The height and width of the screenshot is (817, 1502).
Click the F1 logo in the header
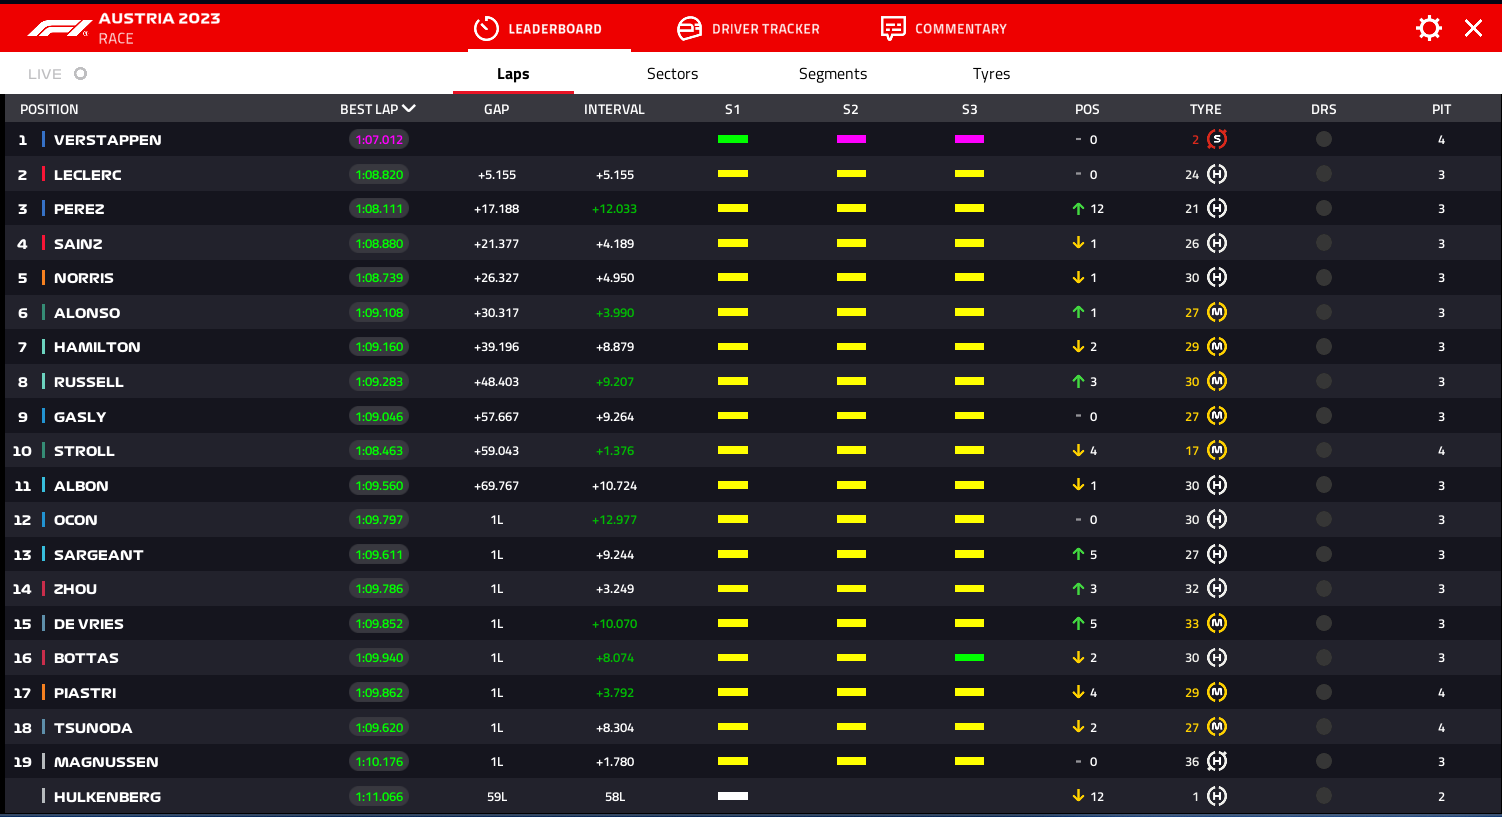(x=59, y=28)
